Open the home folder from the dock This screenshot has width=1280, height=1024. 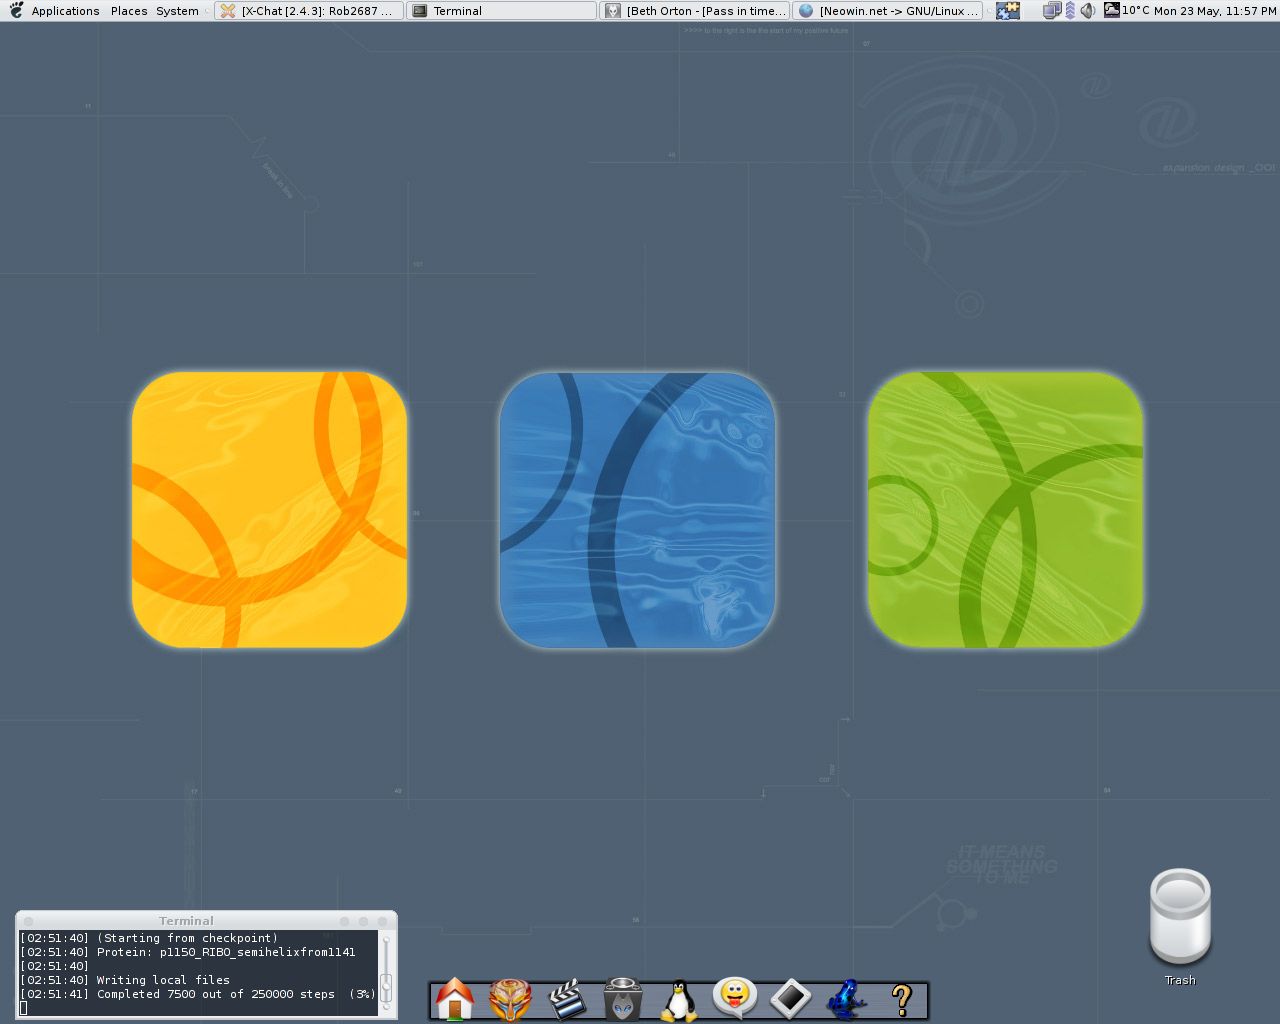pos(455,999)
